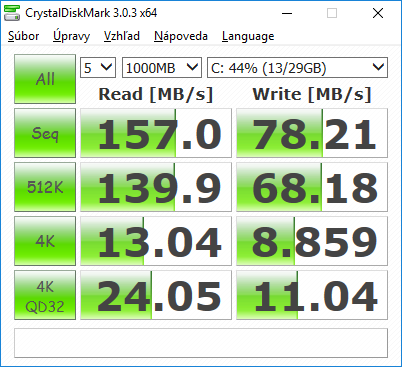Minimize the CrystalDiskMark window
This screenshot has width=402, height=367.
287,13
